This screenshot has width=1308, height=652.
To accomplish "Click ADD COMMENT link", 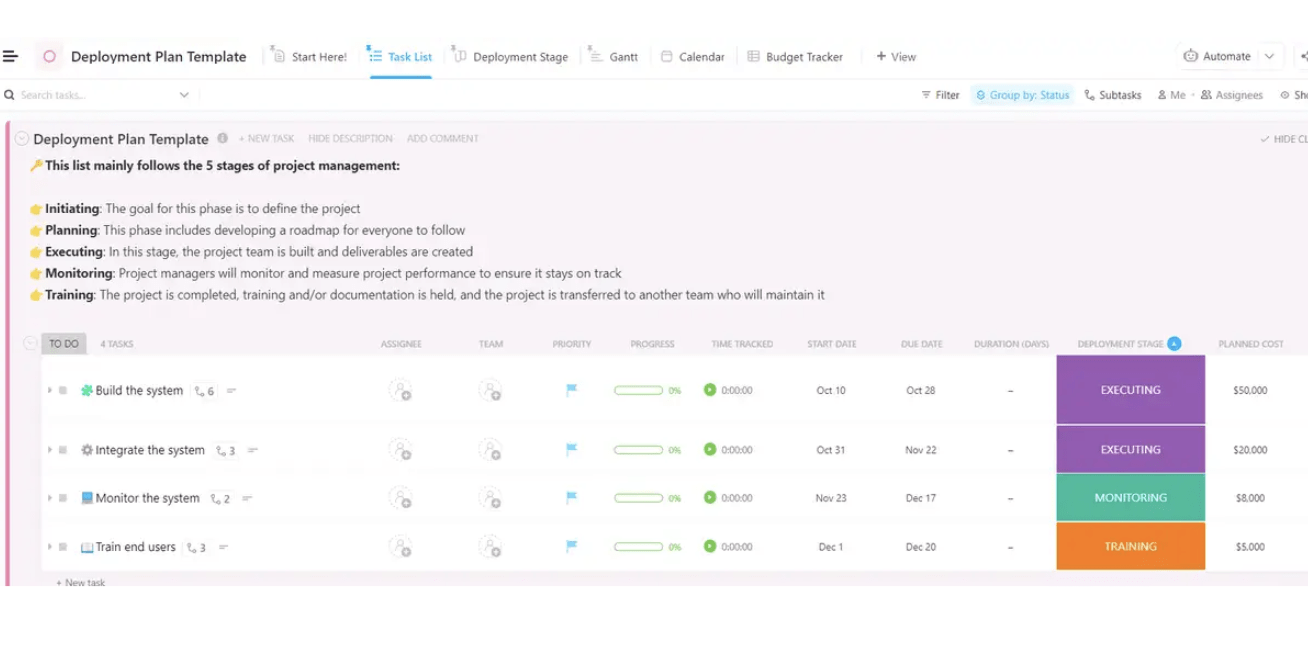I will 442,139.
